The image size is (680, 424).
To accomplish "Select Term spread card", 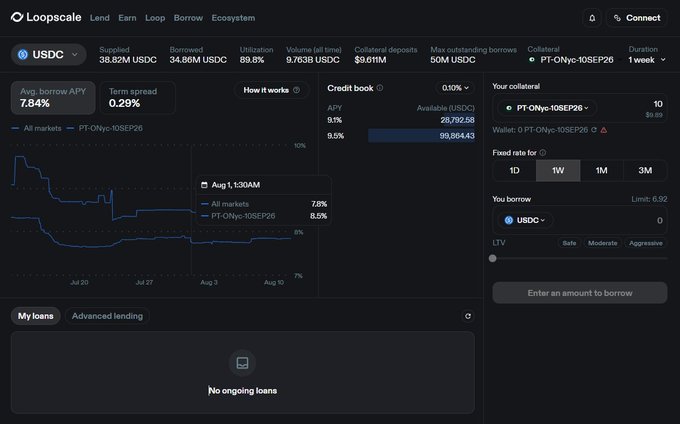I will tap(137, 98).
